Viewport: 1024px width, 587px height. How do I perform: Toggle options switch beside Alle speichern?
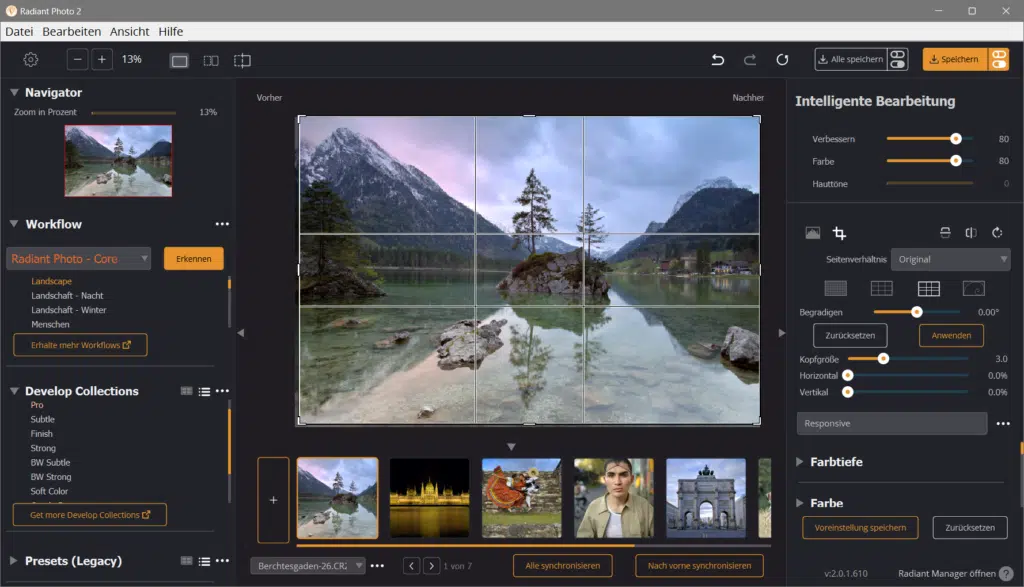click(x=897, y=60)
